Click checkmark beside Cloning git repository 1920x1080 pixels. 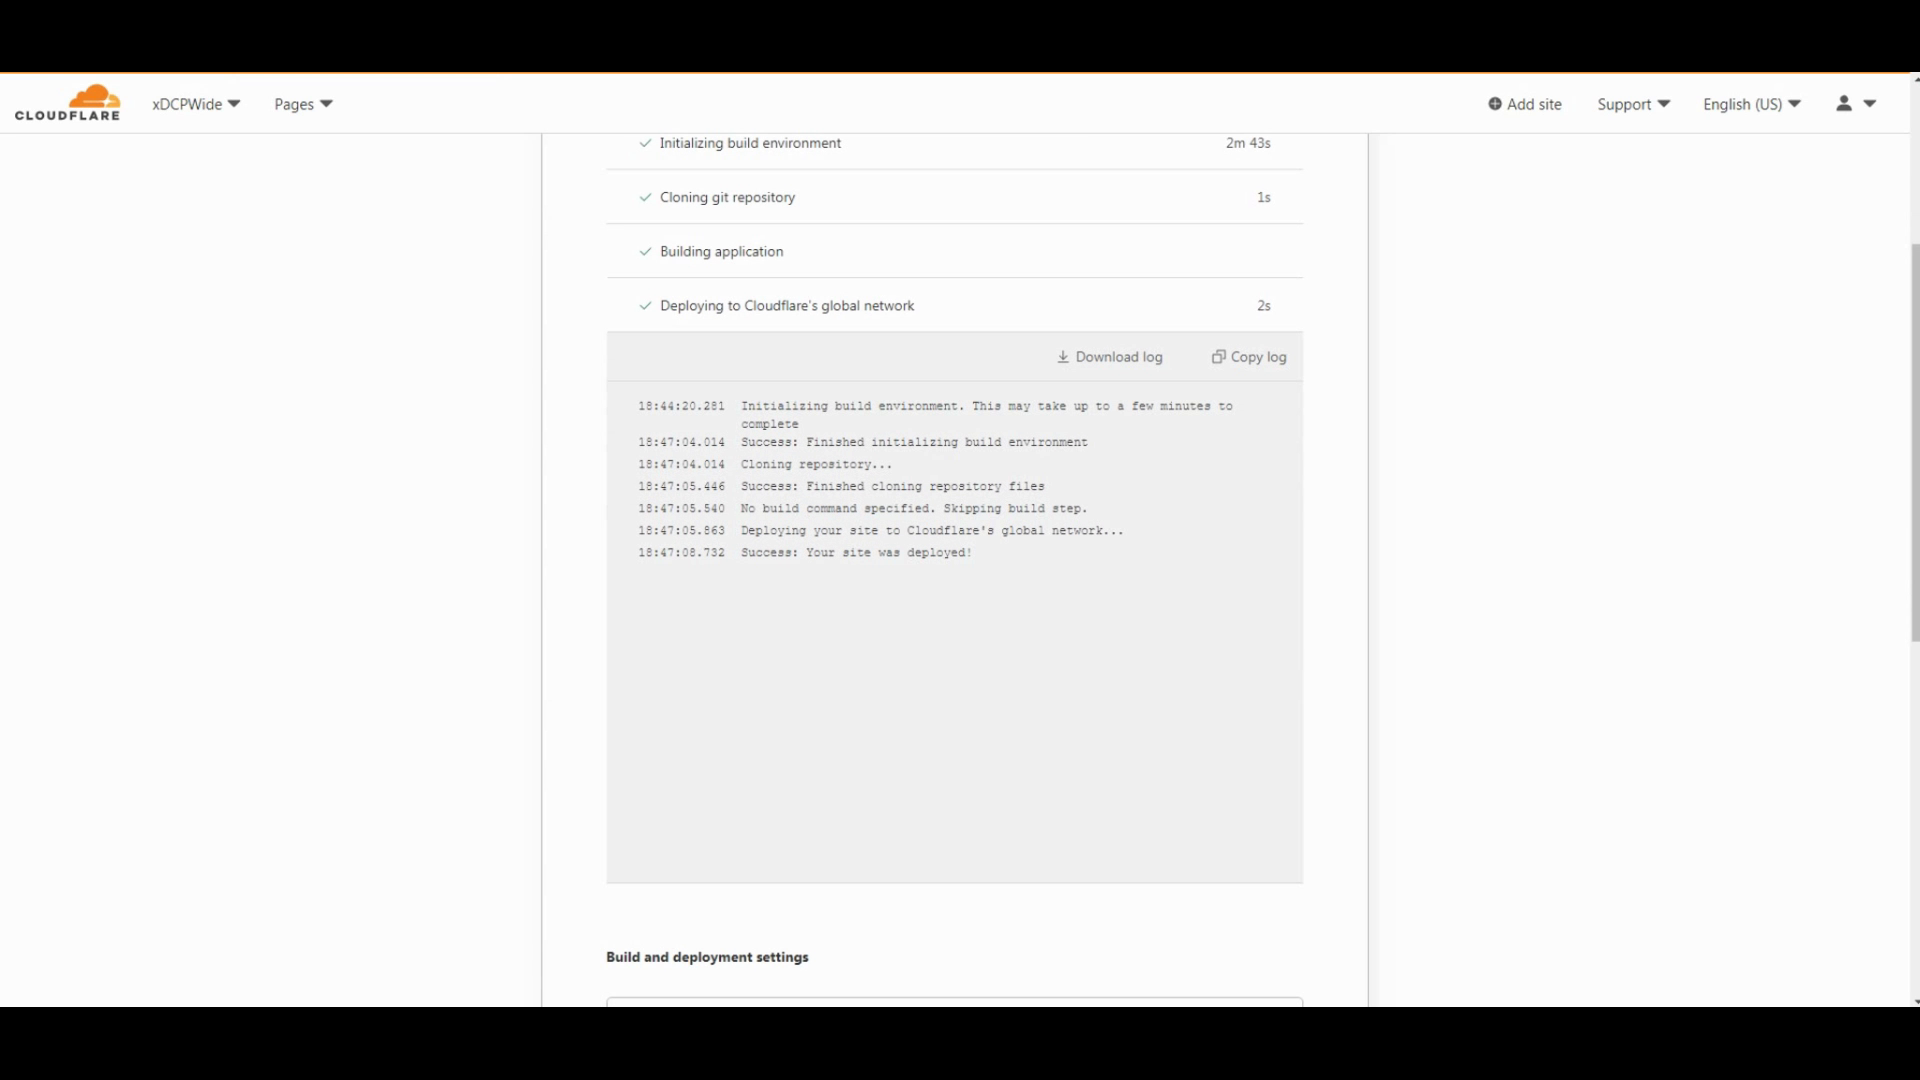pos(645,197)
